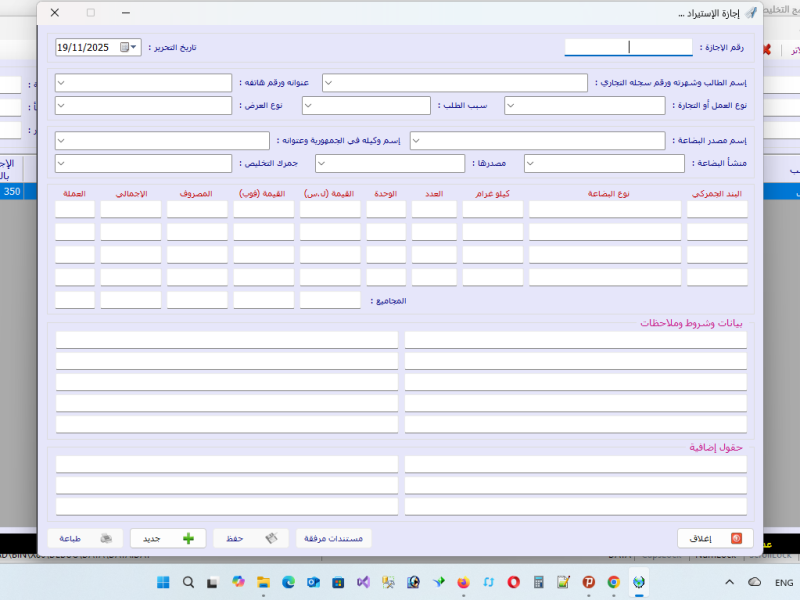Click the ENG language indicator
This screenshot has width=800, height=600.
coord(784,583)
